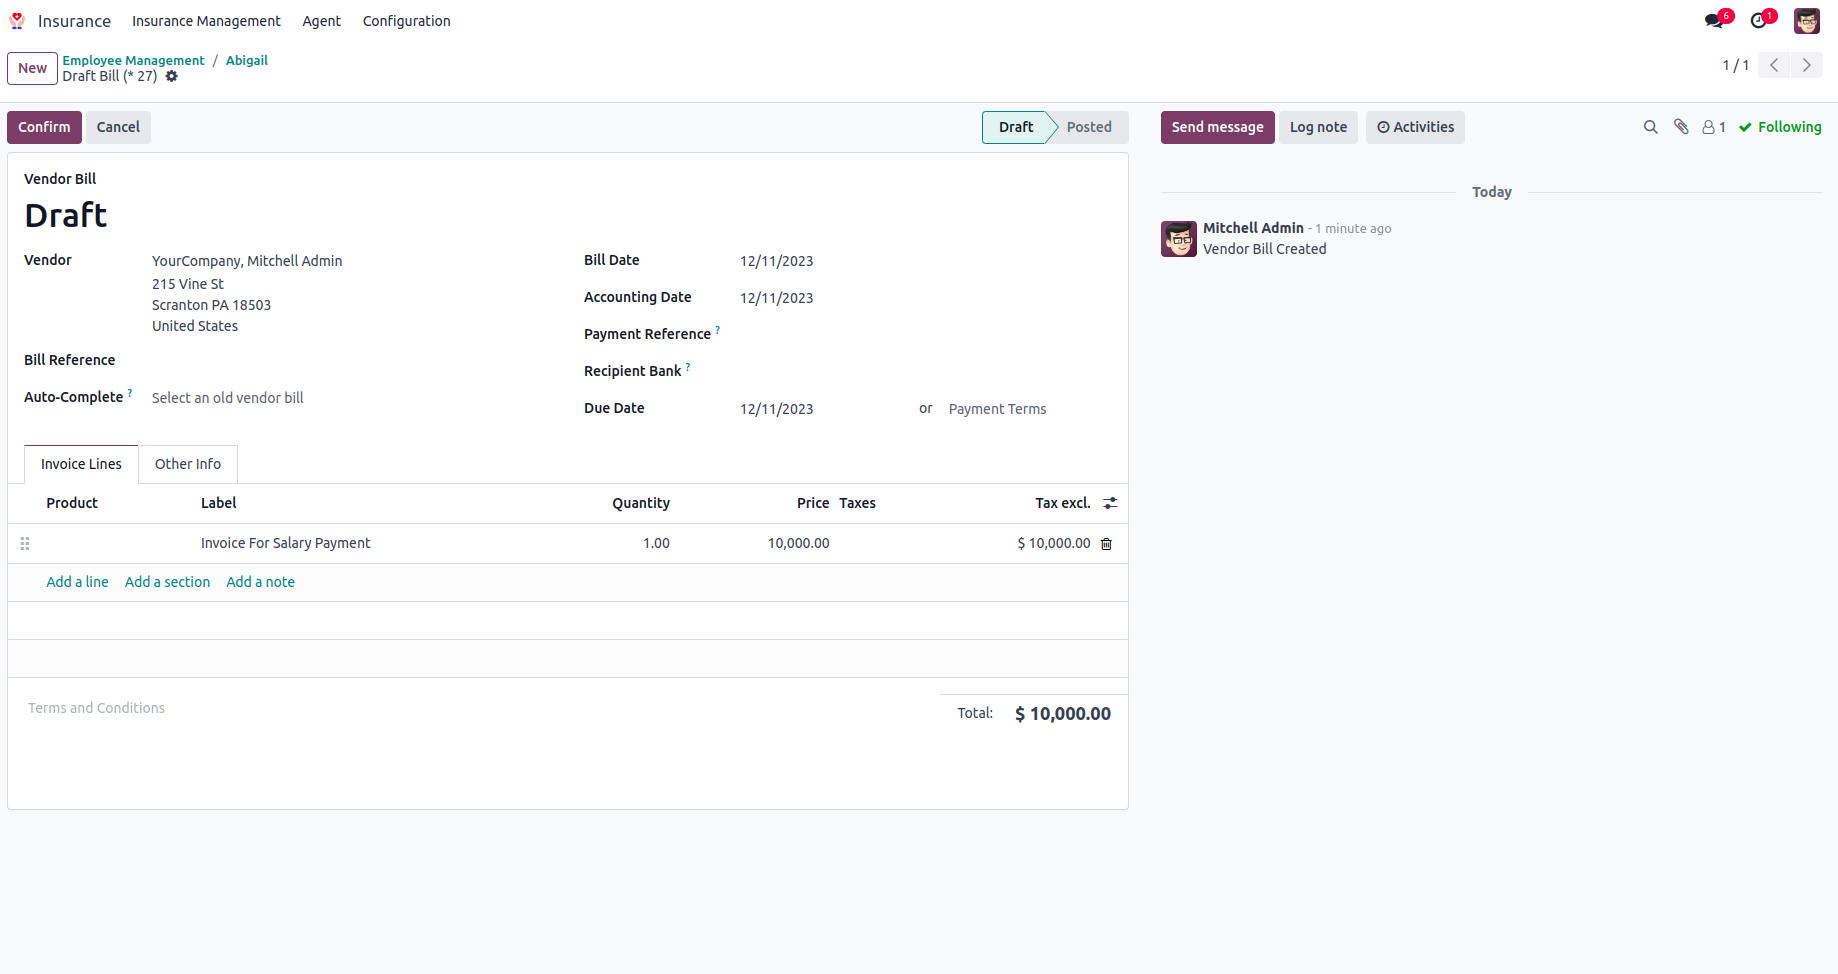Click the Product cell of invoice line
This screenshot has width=1838, height=974.
pyautogui.click(x=118, y=543)
